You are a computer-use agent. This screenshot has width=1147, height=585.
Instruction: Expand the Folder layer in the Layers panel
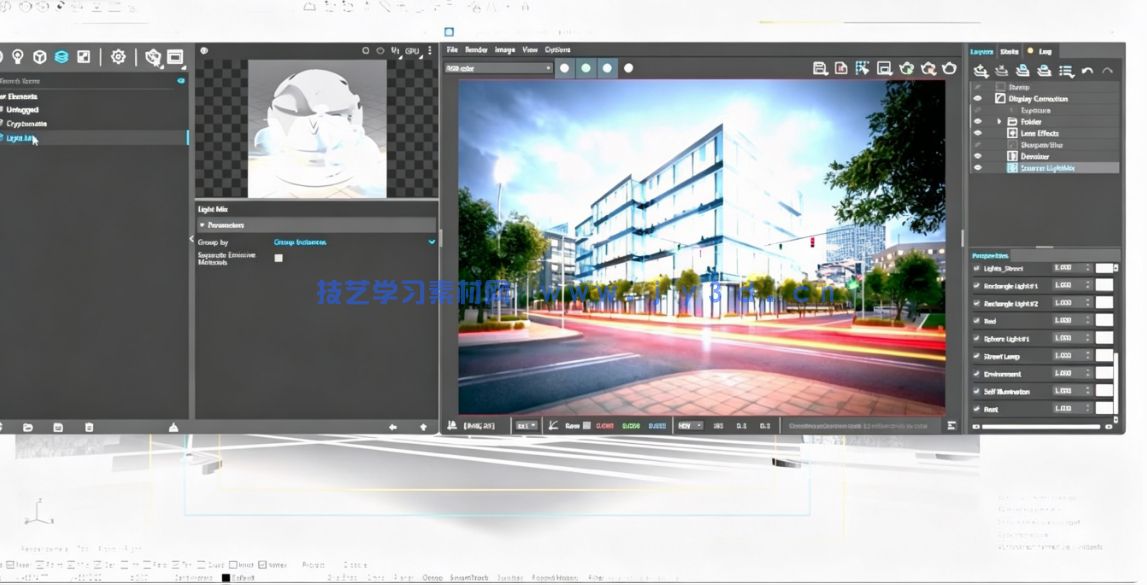click(999, 121)
